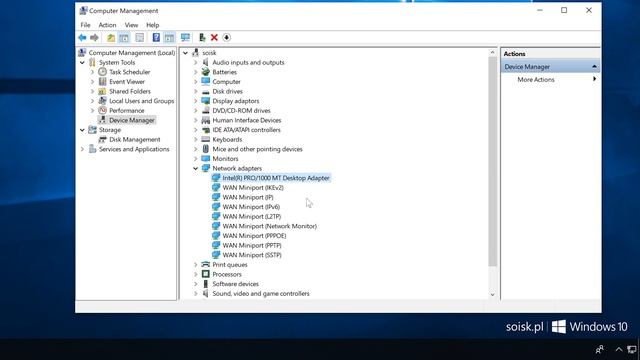The image size is (640, 360).
Task: Open the Help menu
Action: coord(153,25)
